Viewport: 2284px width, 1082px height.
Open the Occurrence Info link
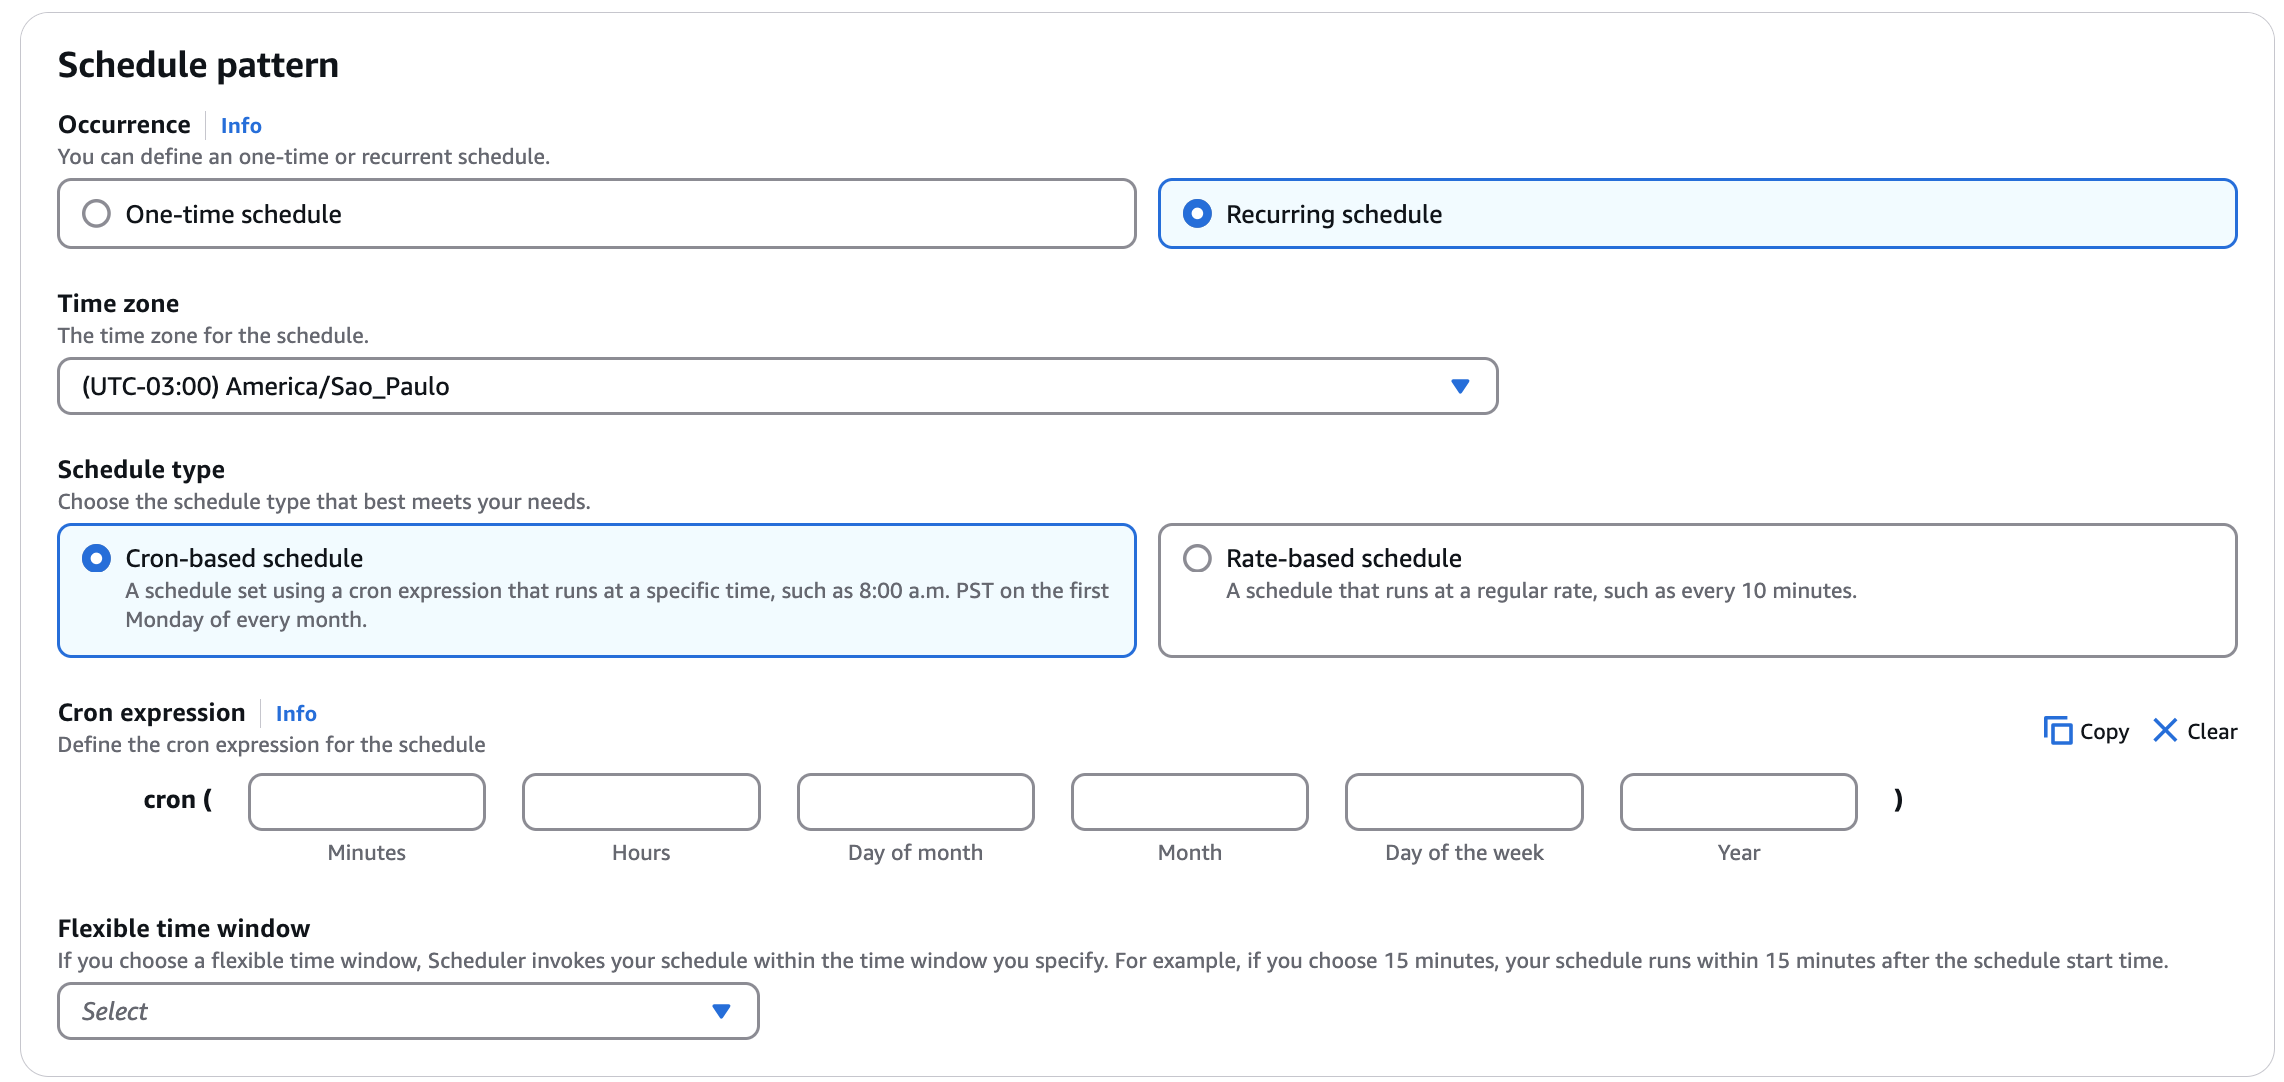pos(241,125)
